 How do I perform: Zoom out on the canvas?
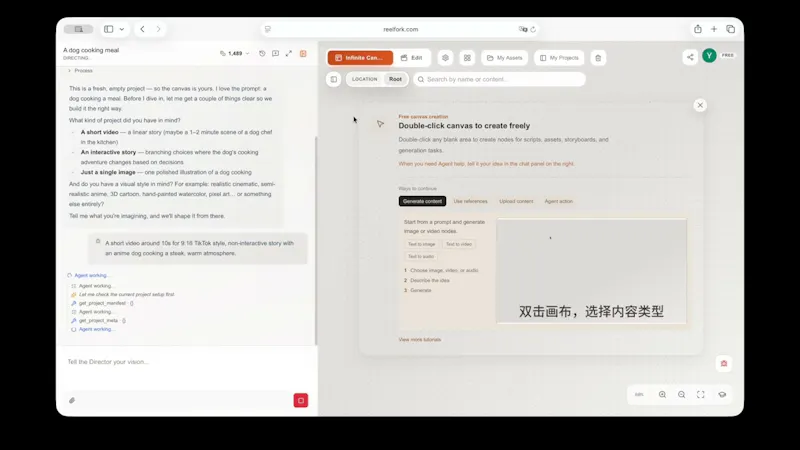(682, 394)
